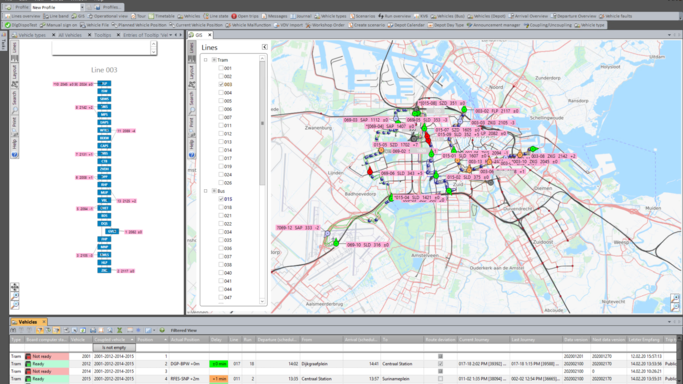Uncheck bus line 015 checkbox
683x384 pixels.
point(221,199)
